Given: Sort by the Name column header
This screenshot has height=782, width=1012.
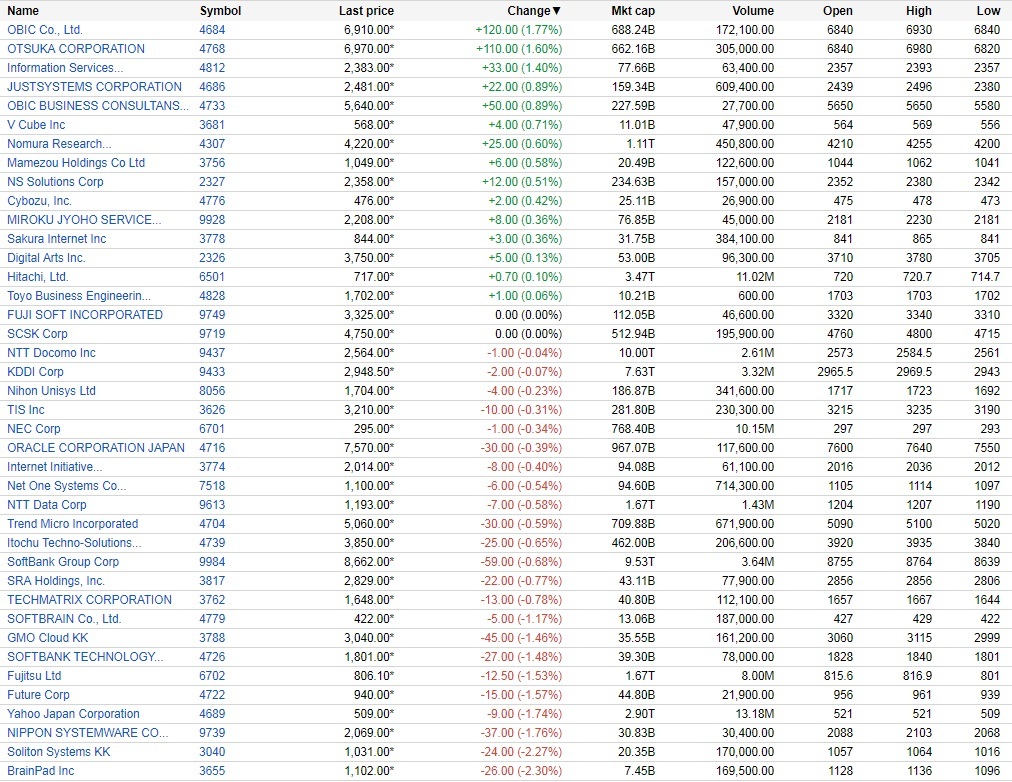Looking at the screenshot, I should pyautogui.click(x=23, y=11).
